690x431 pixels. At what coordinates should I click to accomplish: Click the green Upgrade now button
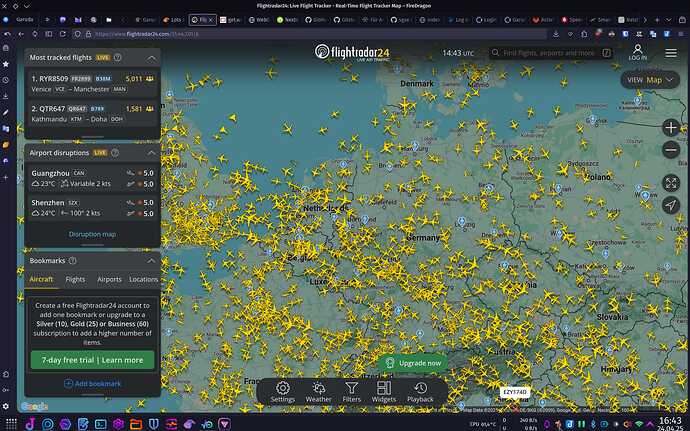[413, 363]
